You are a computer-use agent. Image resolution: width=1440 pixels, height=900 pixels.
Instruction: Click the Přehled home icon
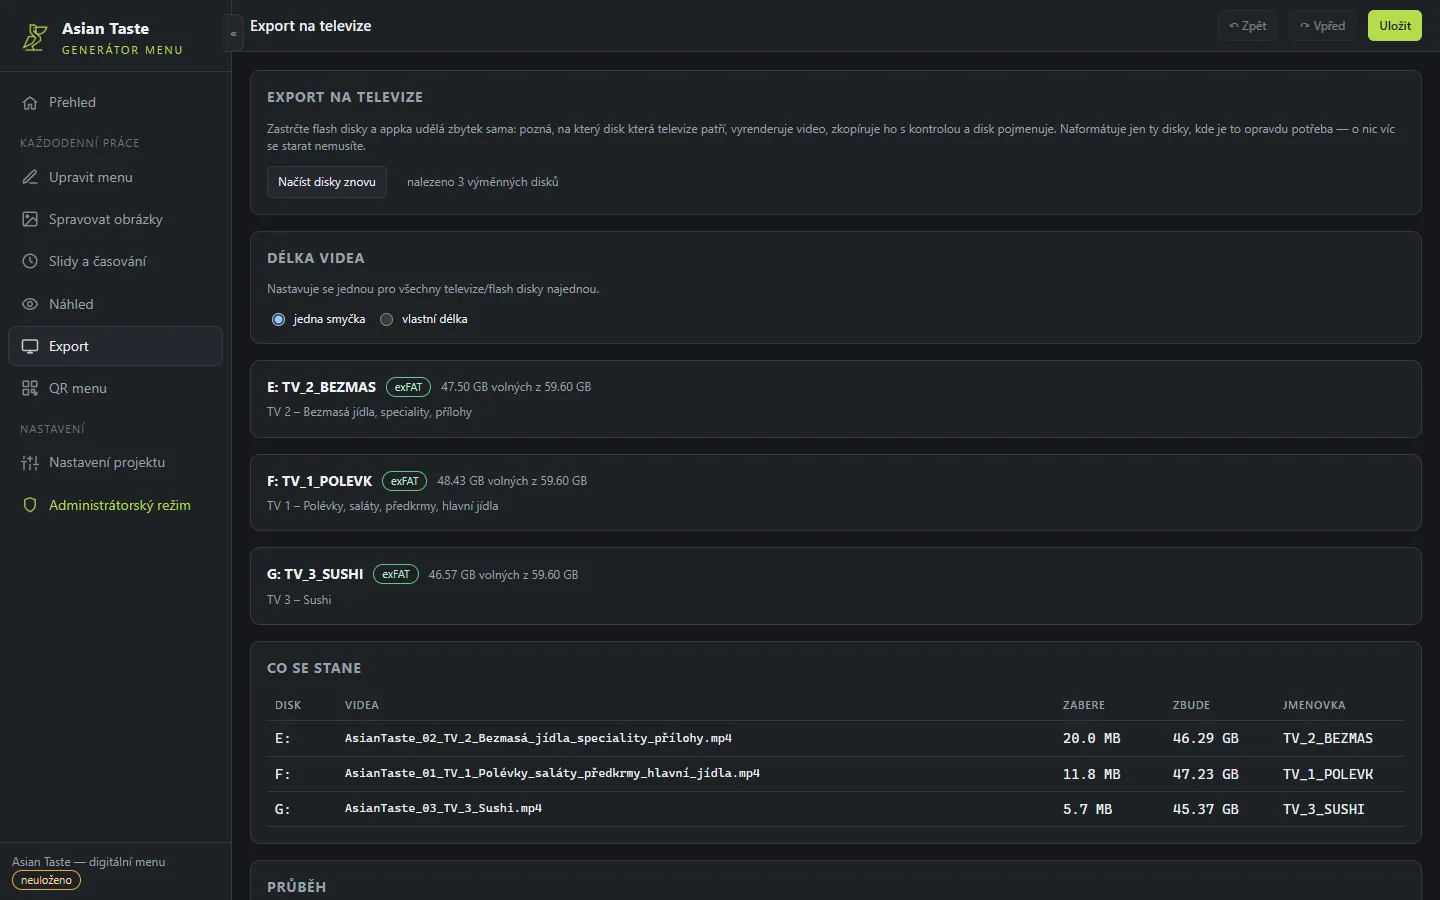tap(30, 102)
